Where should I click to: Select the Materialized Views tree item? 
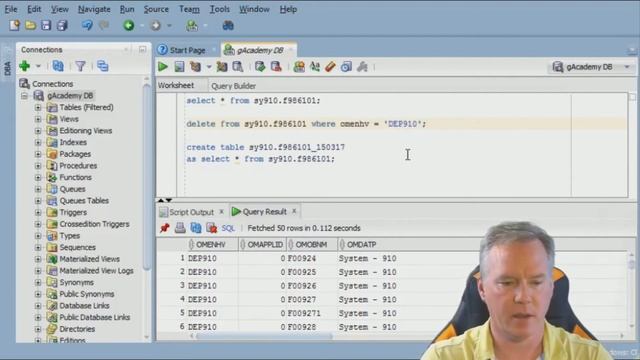pos(89,259)
